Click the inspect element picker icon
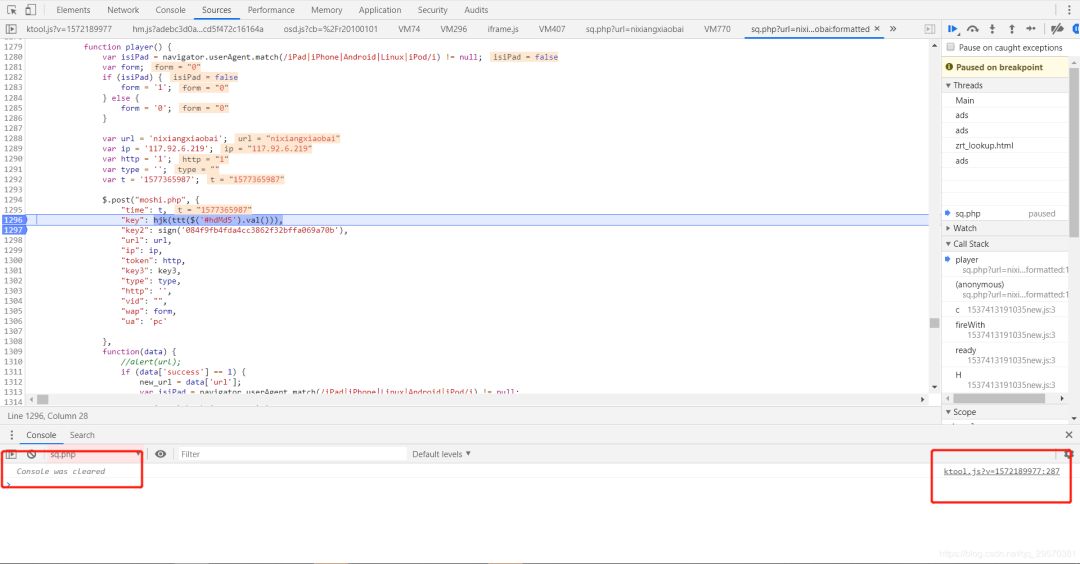 point(11,10)
